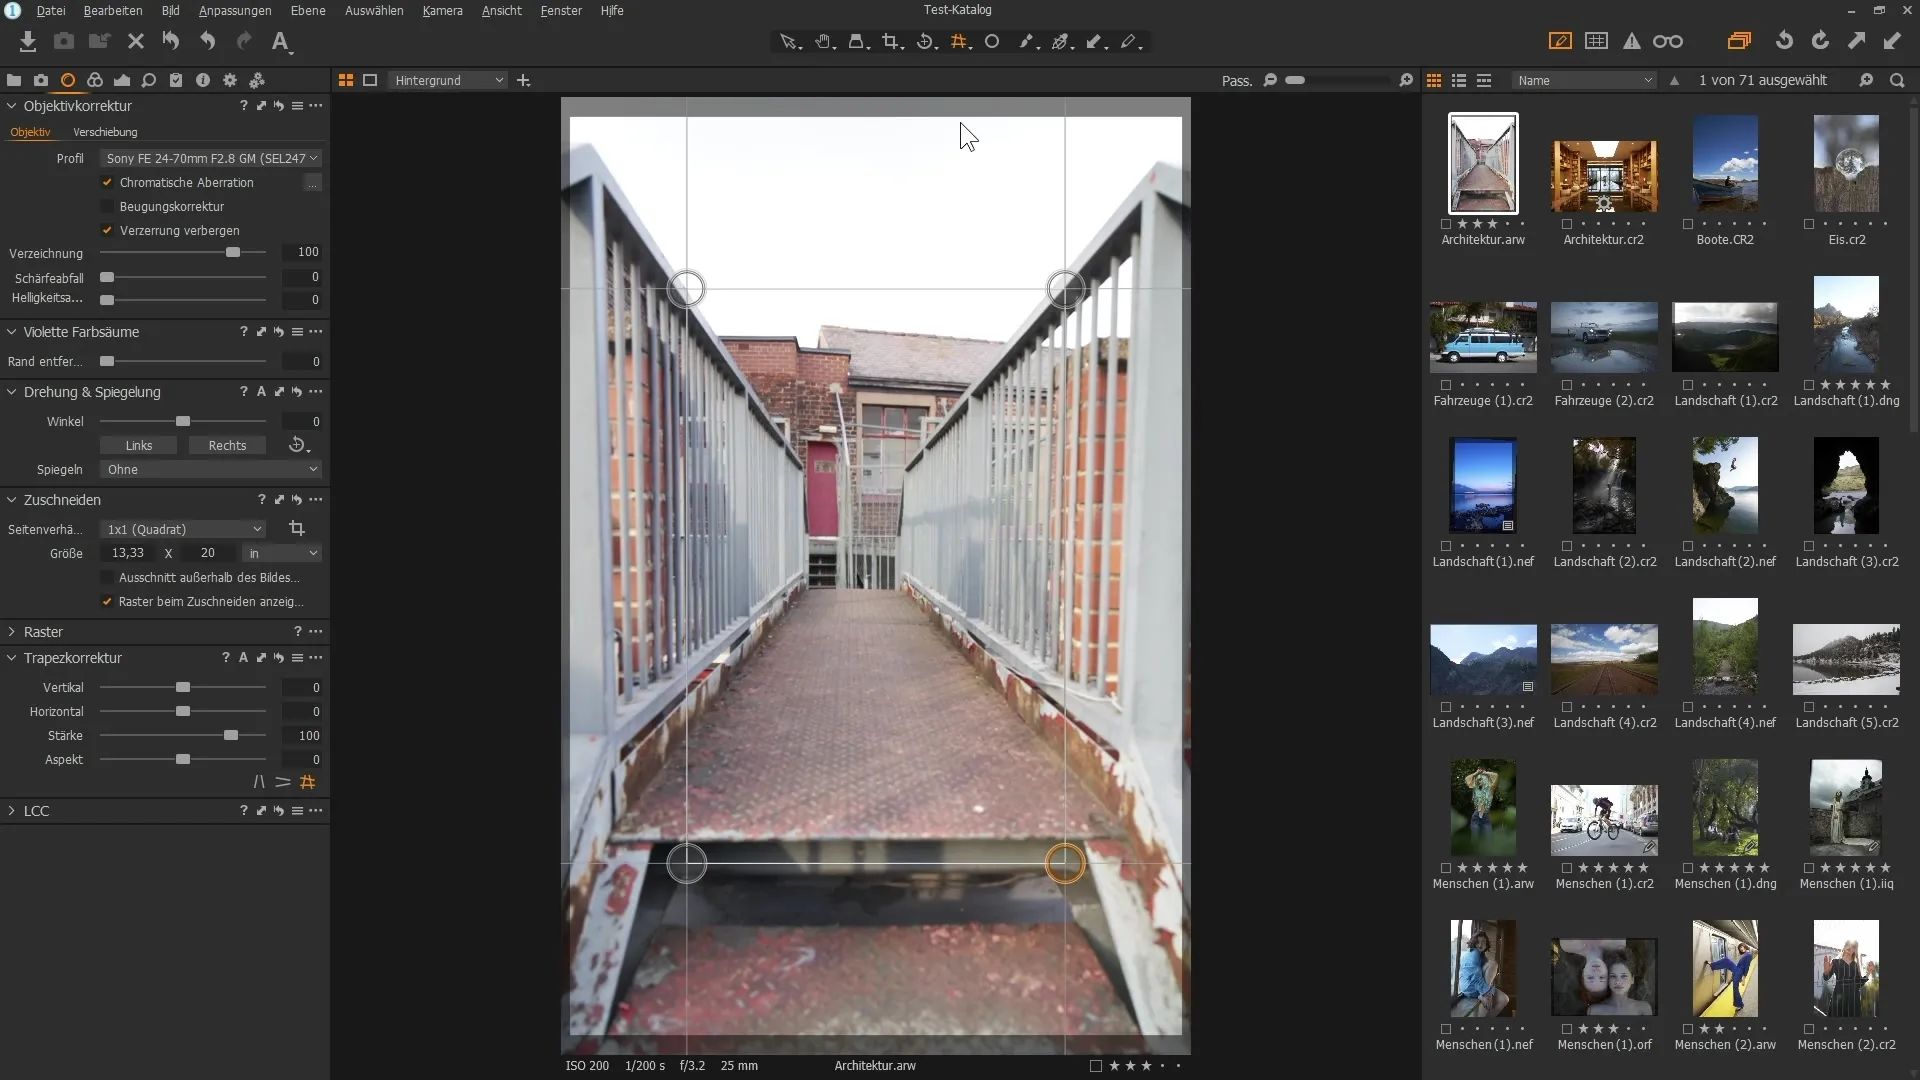Open the Hilfe menu
The height and width of the screenshot is (1080, 1920).
click(x=612, y=10)
